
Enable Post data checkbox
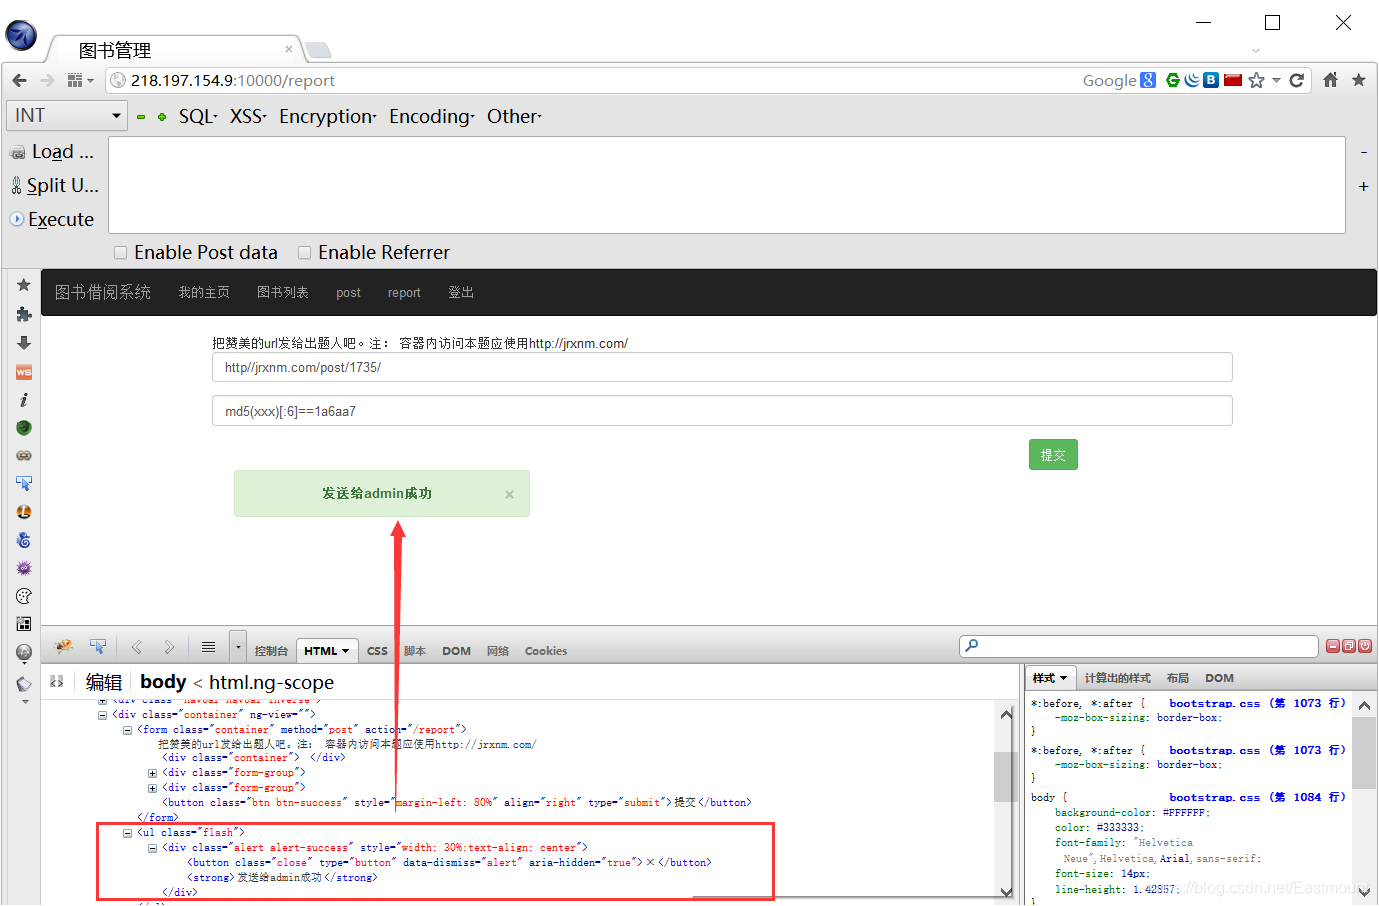point(120,253)
